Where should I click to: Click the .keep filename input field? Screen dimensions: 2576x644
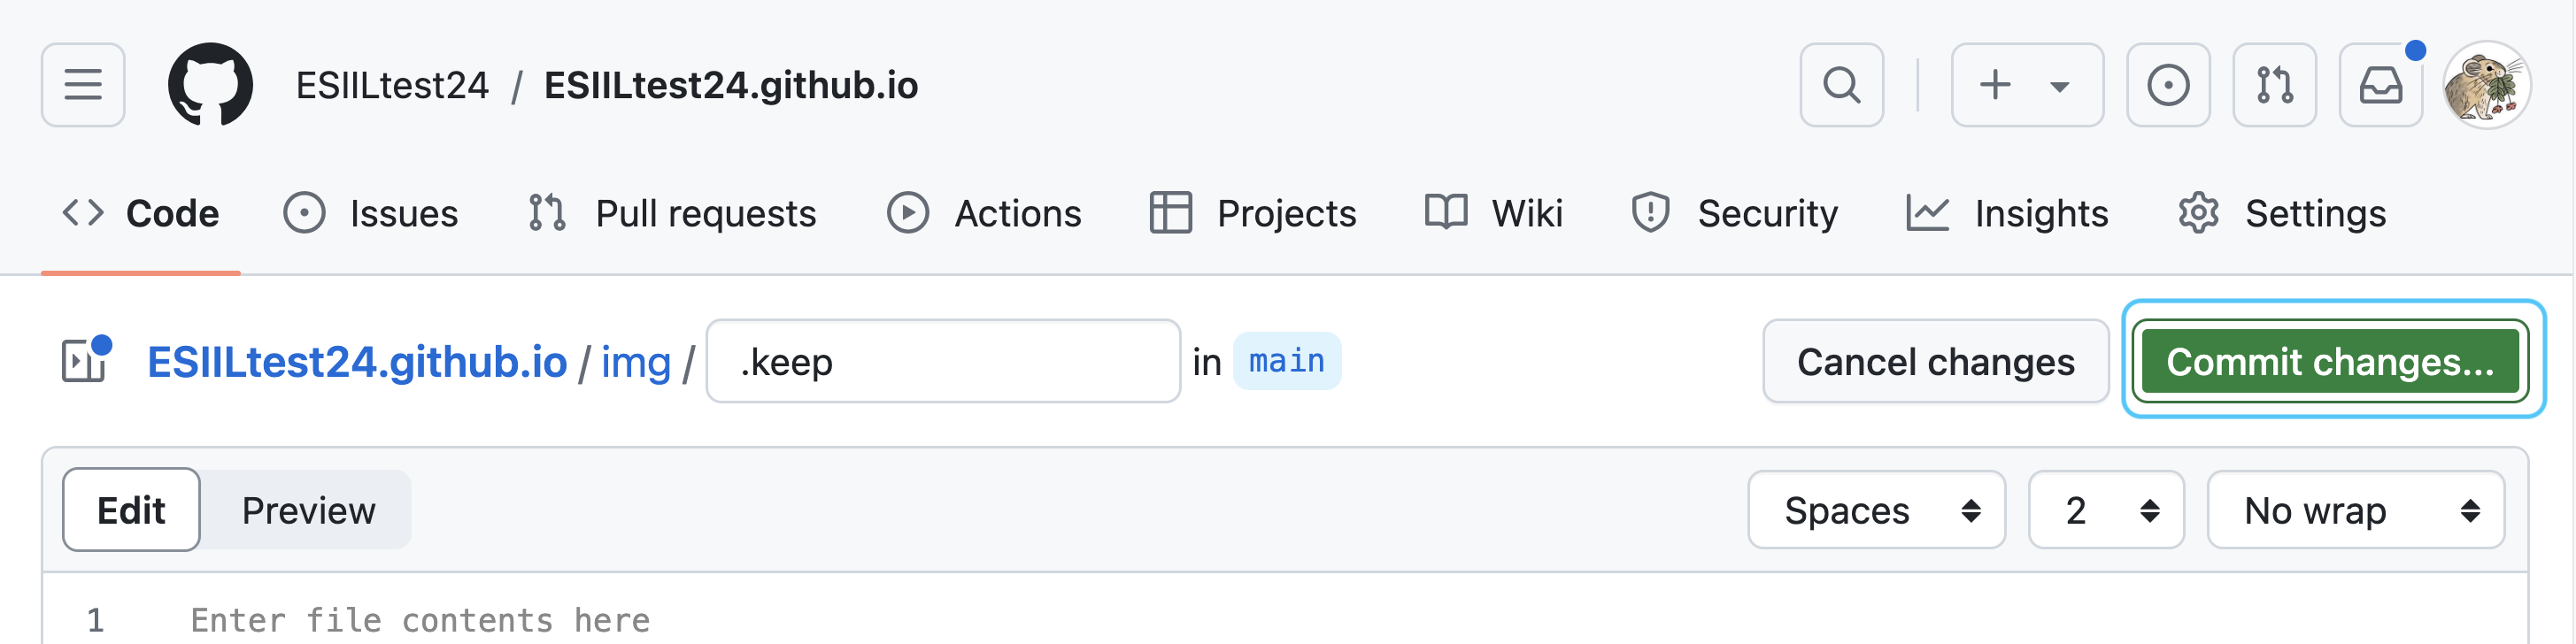[x=943, y=361]
